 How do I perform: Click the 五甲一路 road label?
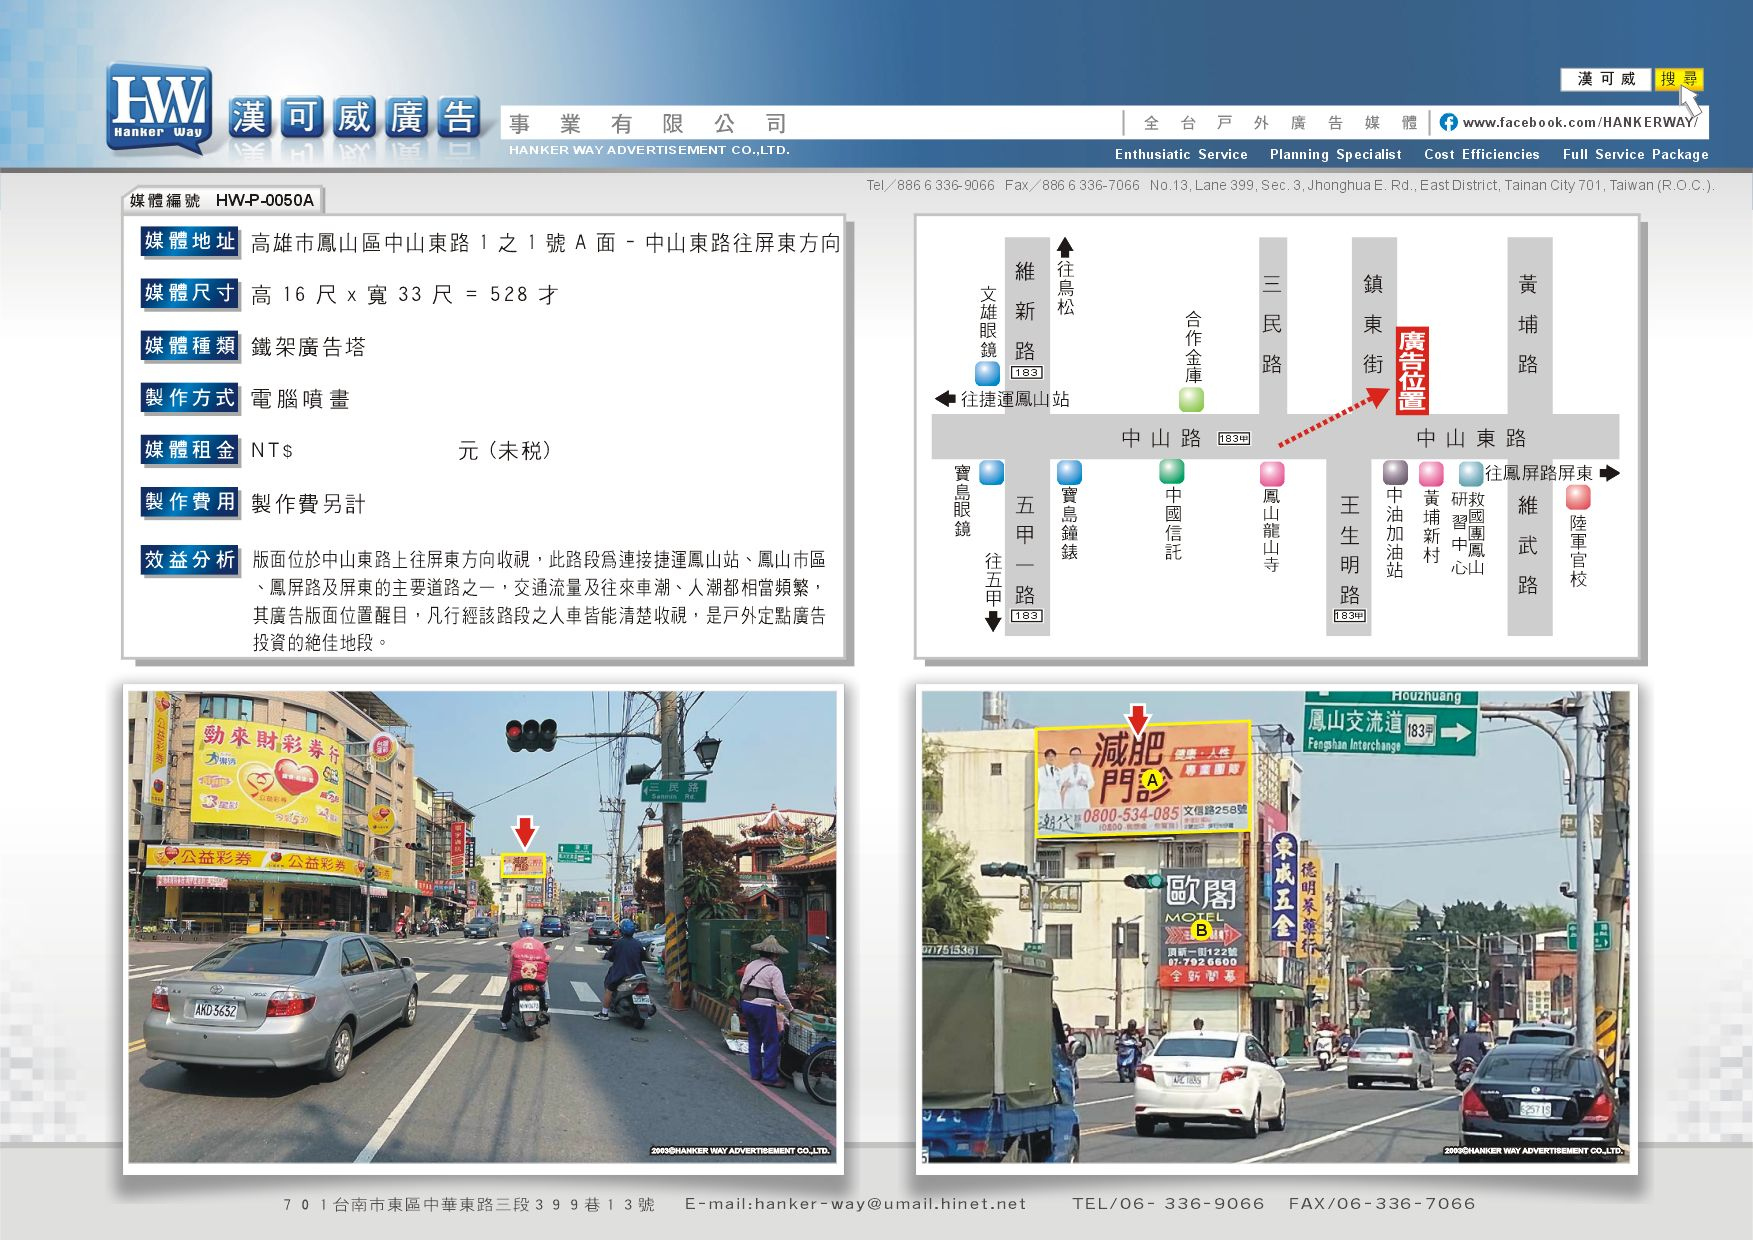pos(1025,550)
